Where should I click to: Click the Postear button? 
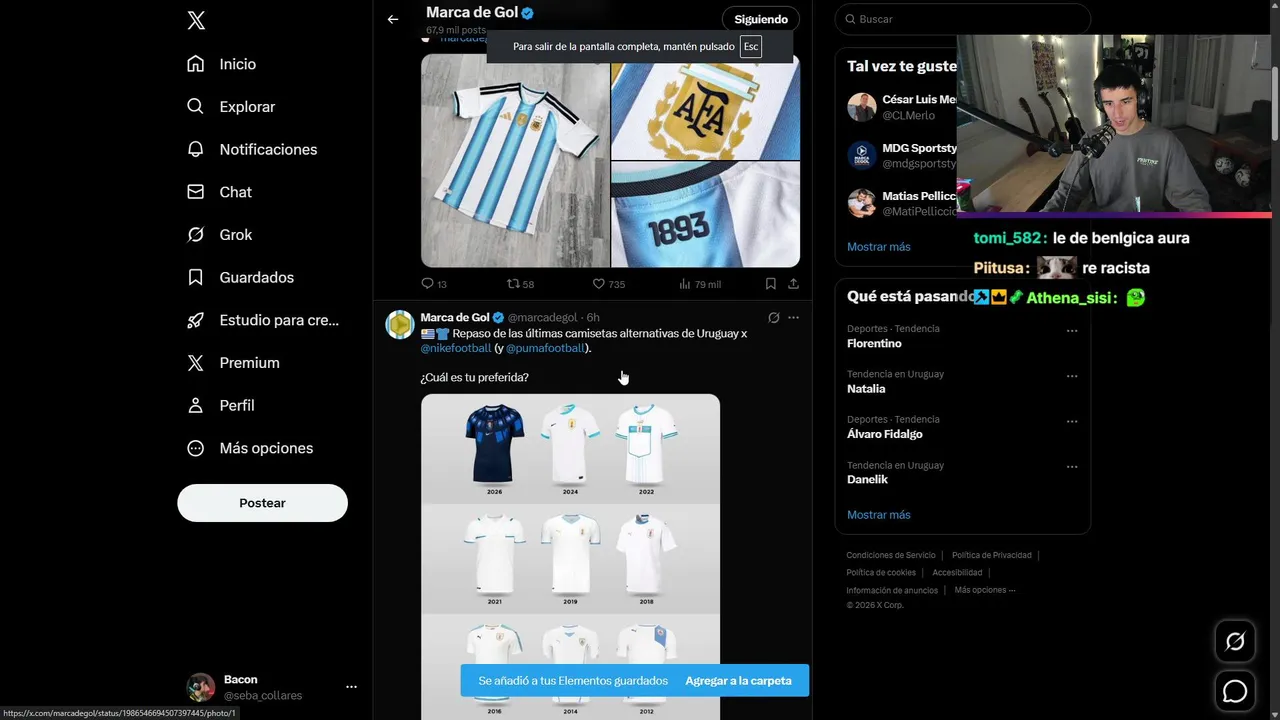[x=262, y=503]
